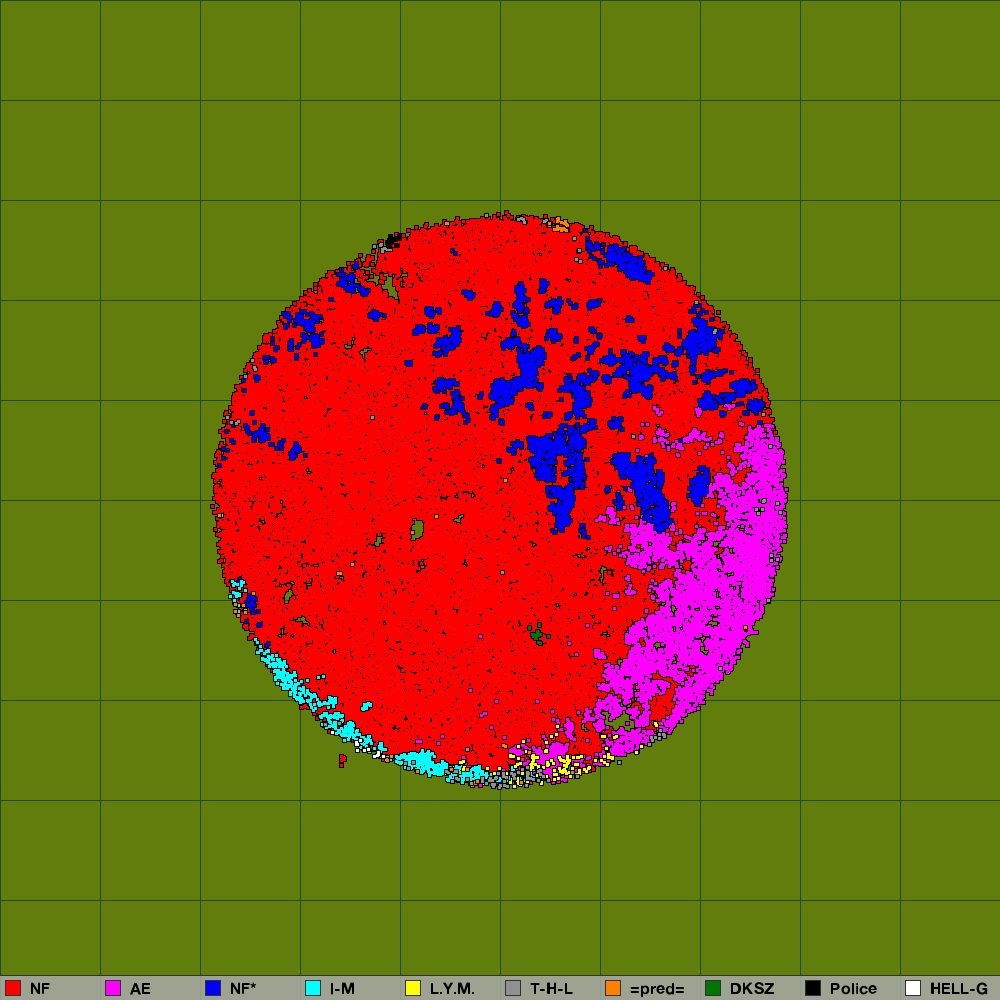Click the red NF legend swatch
Image resolution: width=1000 pixels, height=1000 pixels.
pyautogui.click(x=13, y=988)
